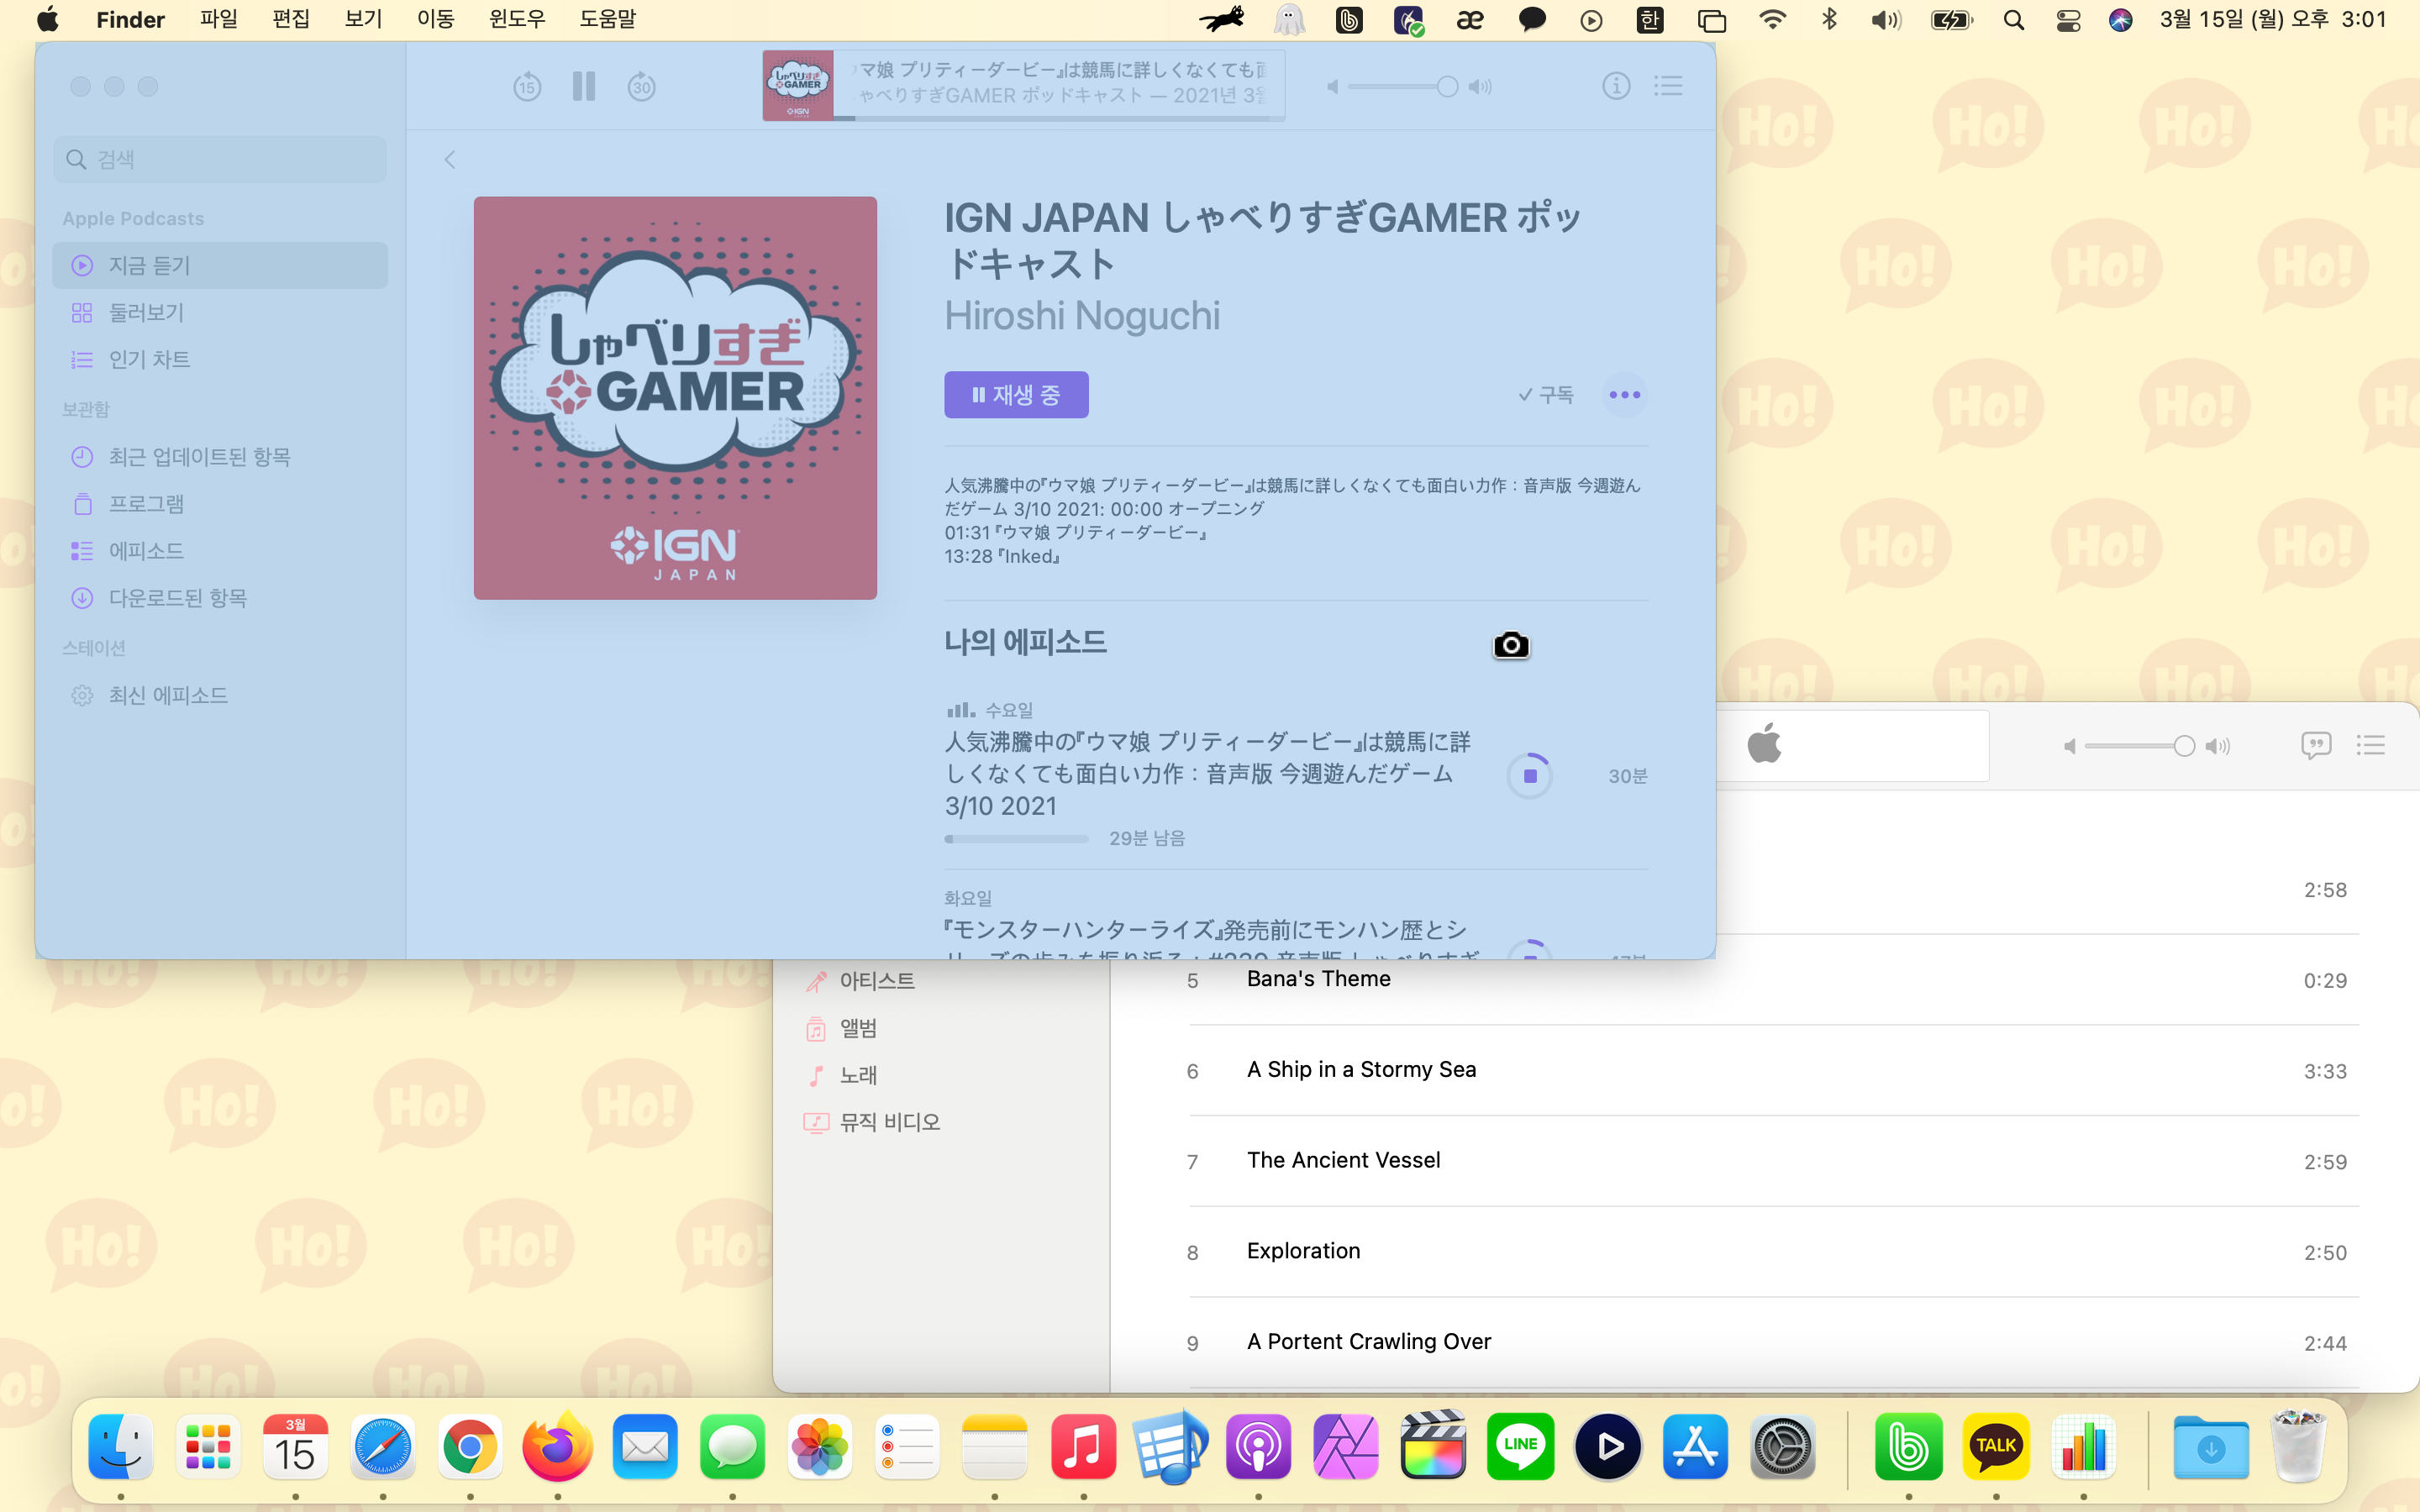Image resolution: width=2420 pixels, height=1512 pixels.
Task: Click the now-playing artwork thumbnail in toolbar
Action: coord(798,86)
